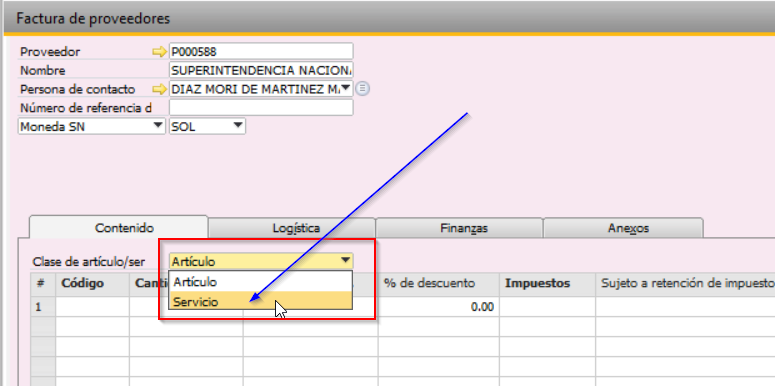The height and width of the screenshot is (386, 775).
Task: Click the % de descuento column header
Action: tap(438, 284)
